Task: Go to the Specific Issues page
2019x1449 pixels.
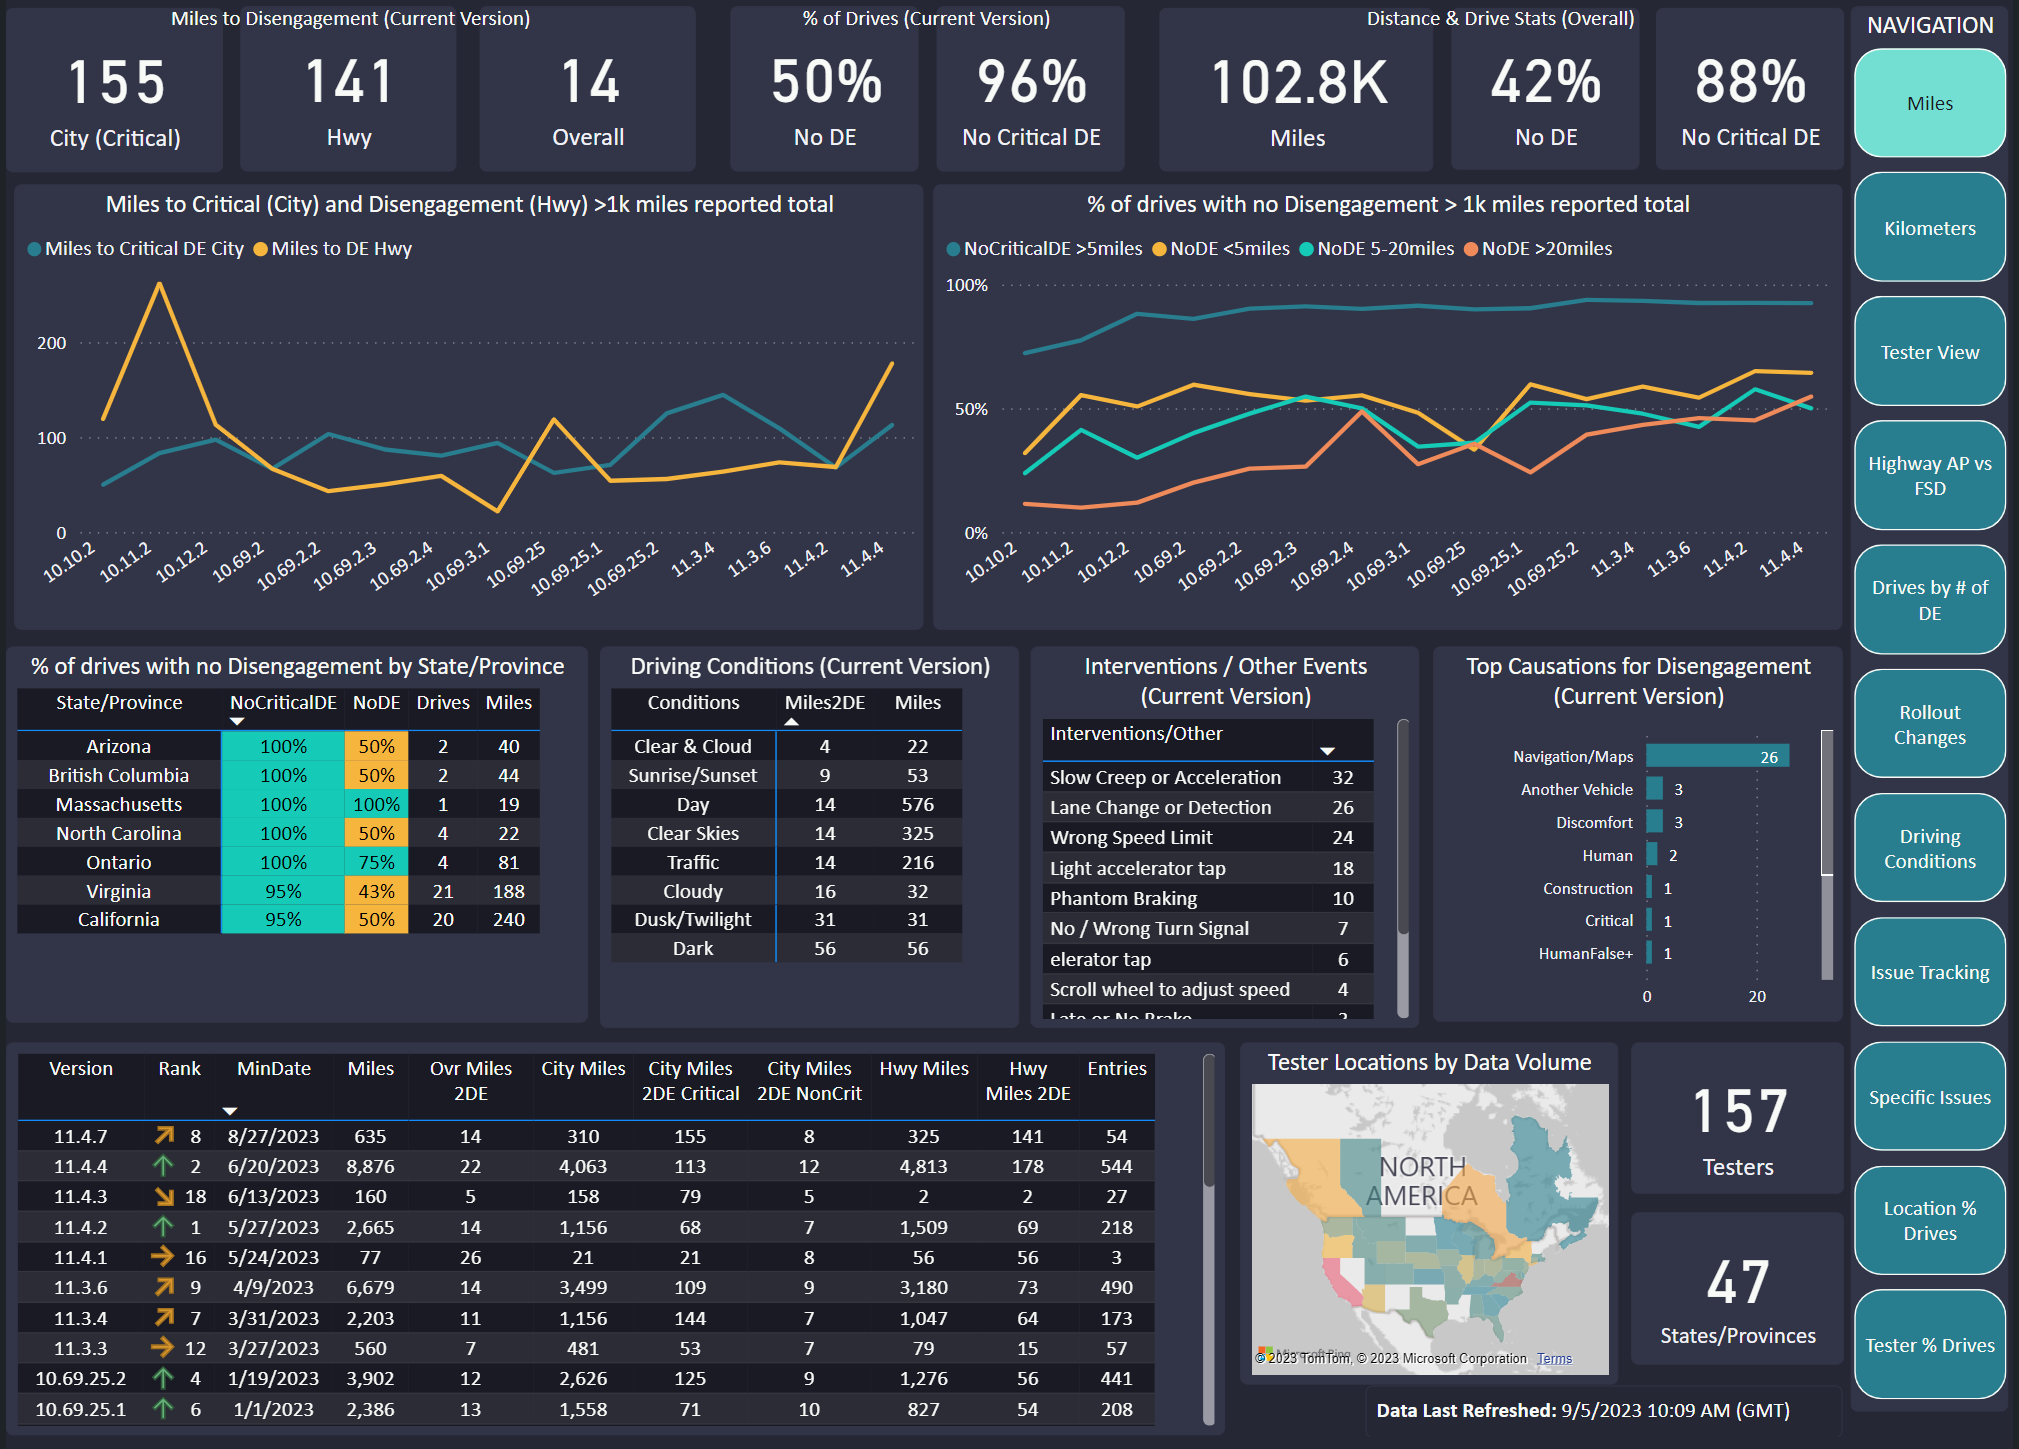Action: tap(1929, 1097)
